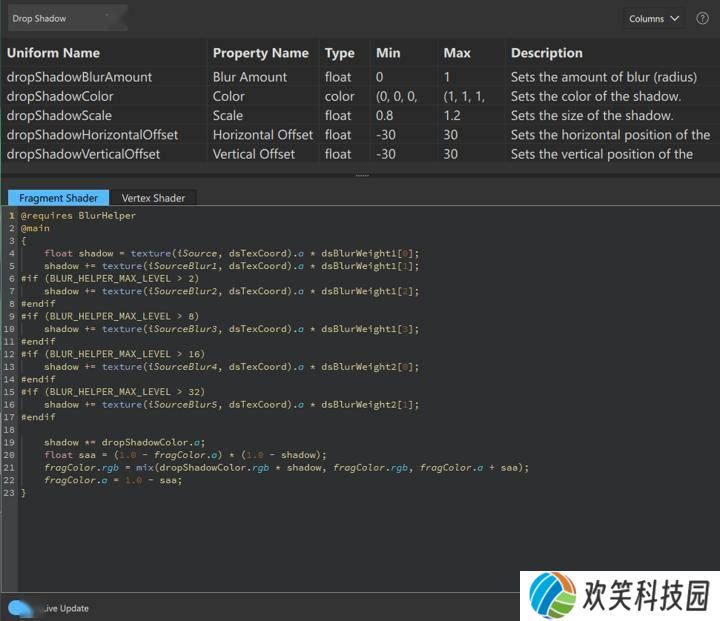Click the Min column header
Screen dimensions: 720x621
coord(388,53)
